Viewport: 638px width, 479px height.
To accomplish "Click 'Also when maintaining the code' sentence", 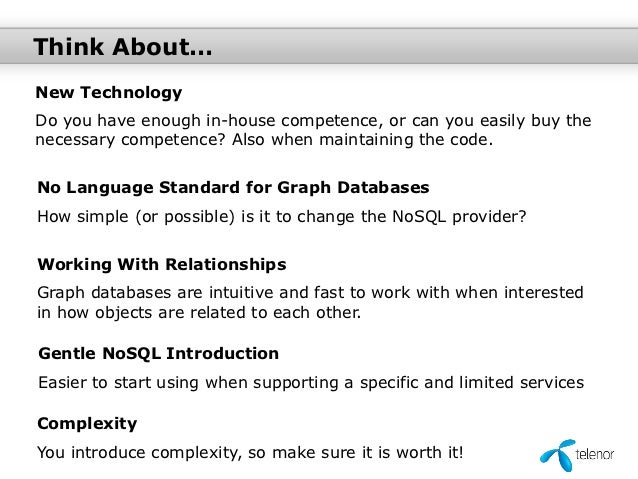I will 363,140.
